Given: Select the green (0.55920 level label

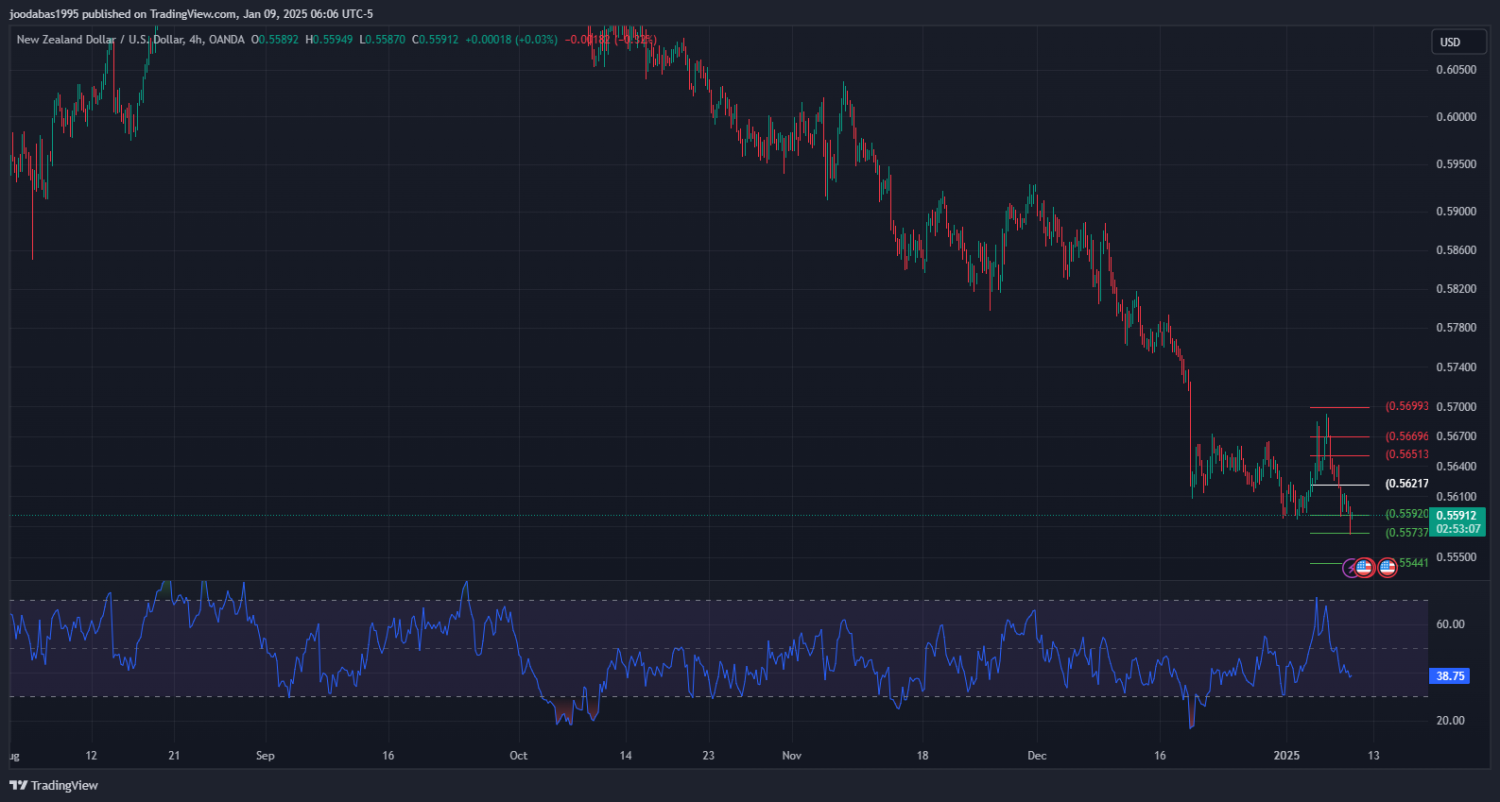Looking at the screenshot, I should (1405, 514).
